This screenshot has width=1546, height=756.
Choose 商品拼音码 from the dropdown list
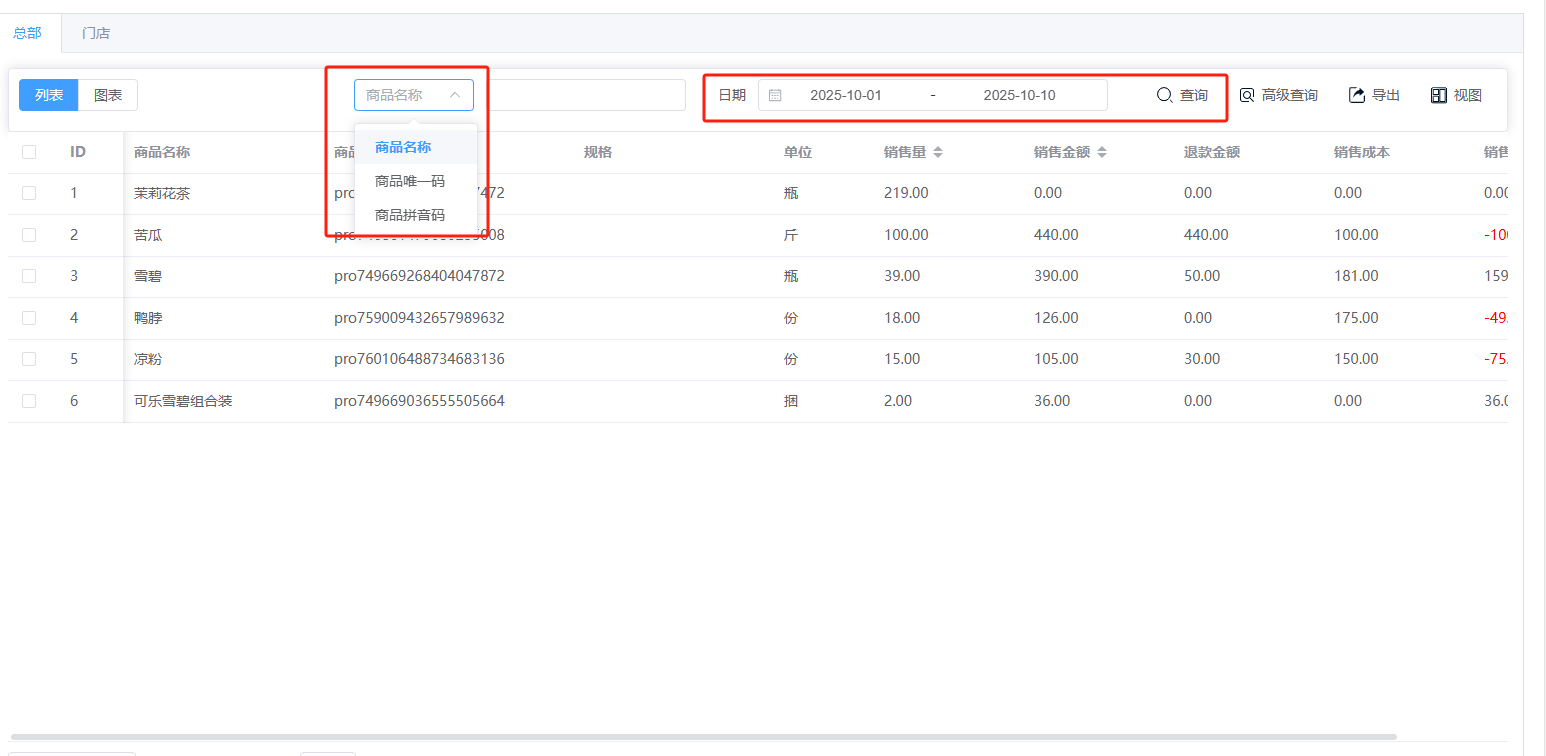[409, 215]
